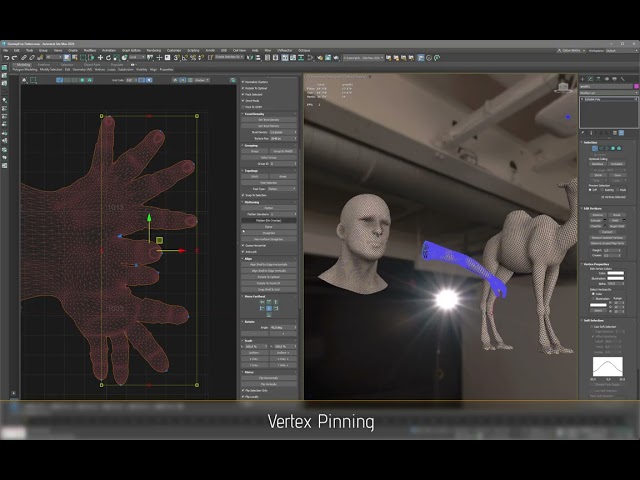Switch to the Freeform ribbon tab
This screenshot has height=480, width=640.
click(x=44, y=64)
